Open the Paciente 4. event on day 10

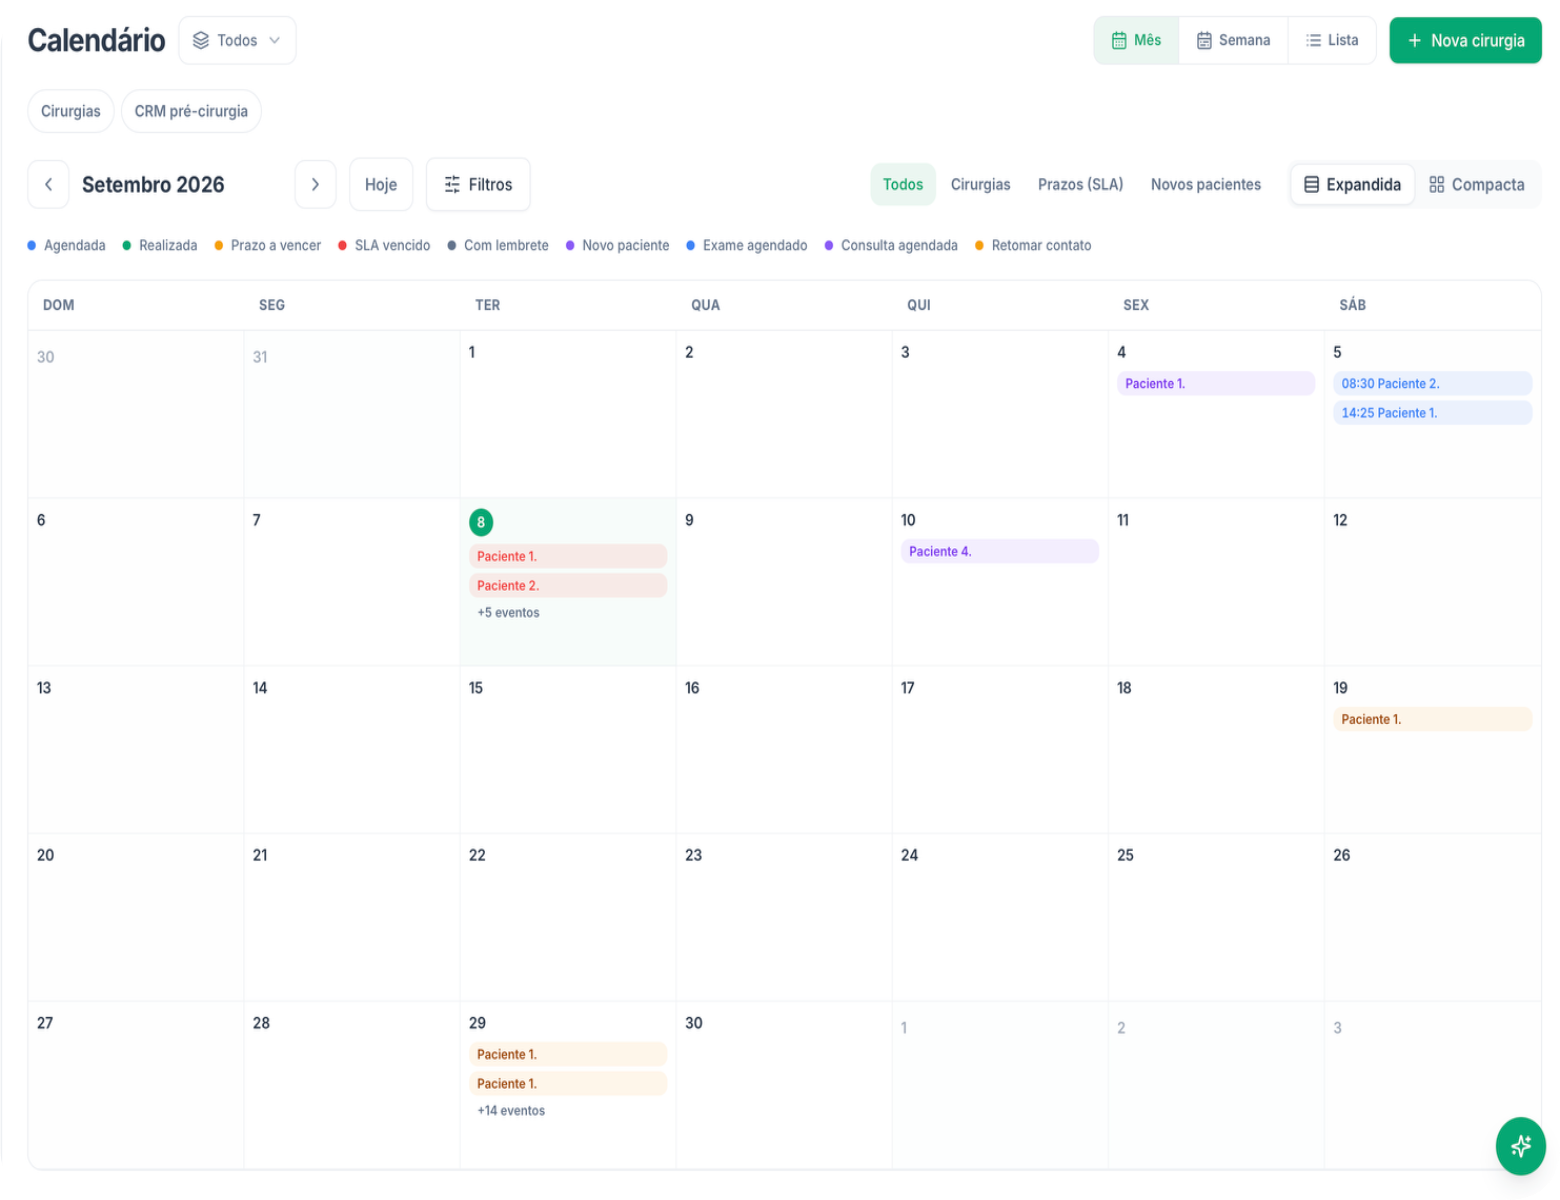[x=1000, y=552]
